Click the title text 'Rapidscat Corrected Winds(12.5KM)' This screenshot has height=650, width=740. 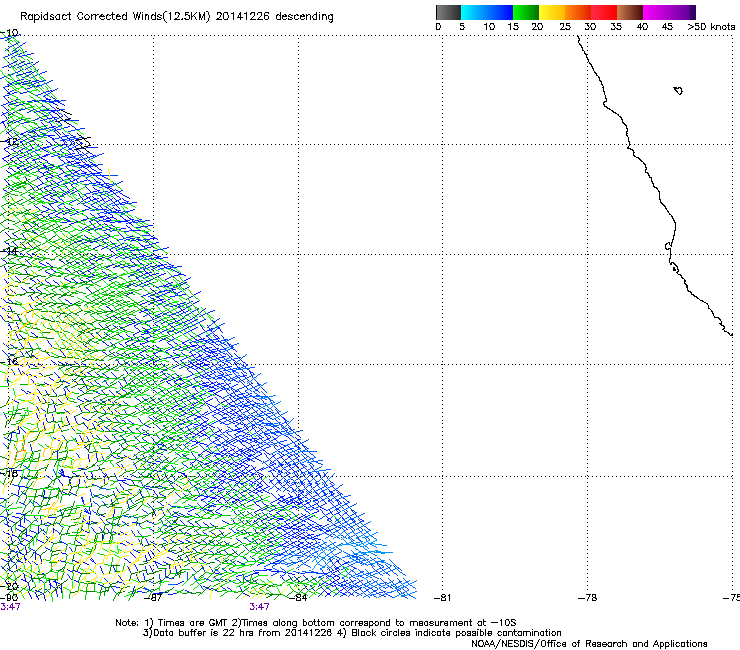[115, 17]
